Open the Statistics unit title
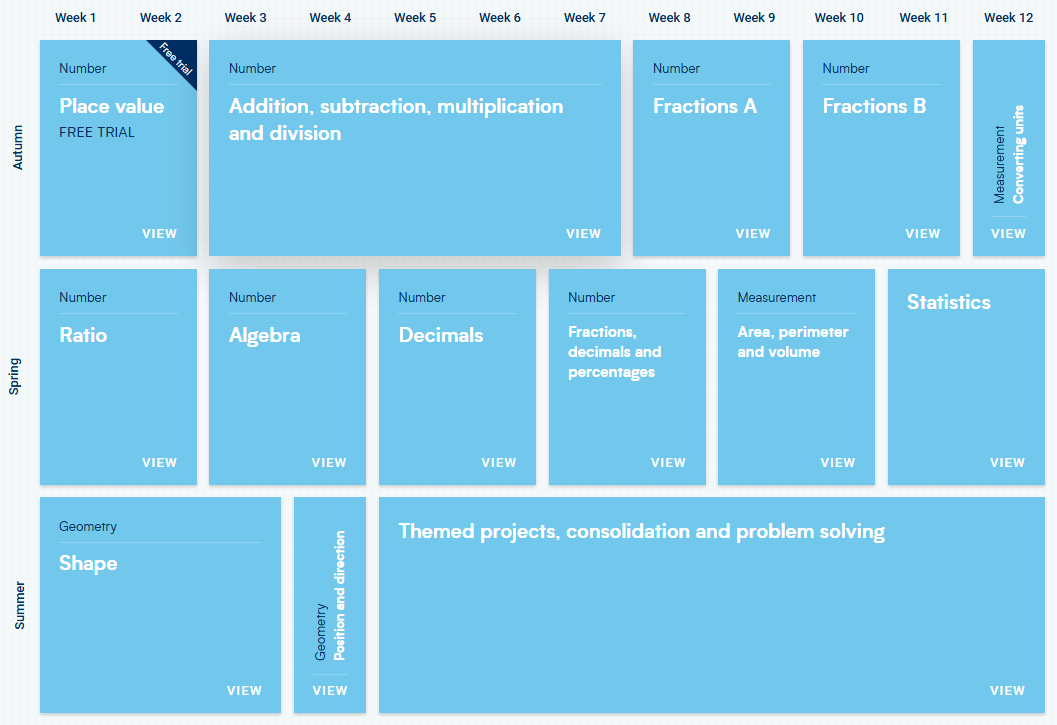The height and width of the screenshot is (725, 1057). [x=948, y=302]
